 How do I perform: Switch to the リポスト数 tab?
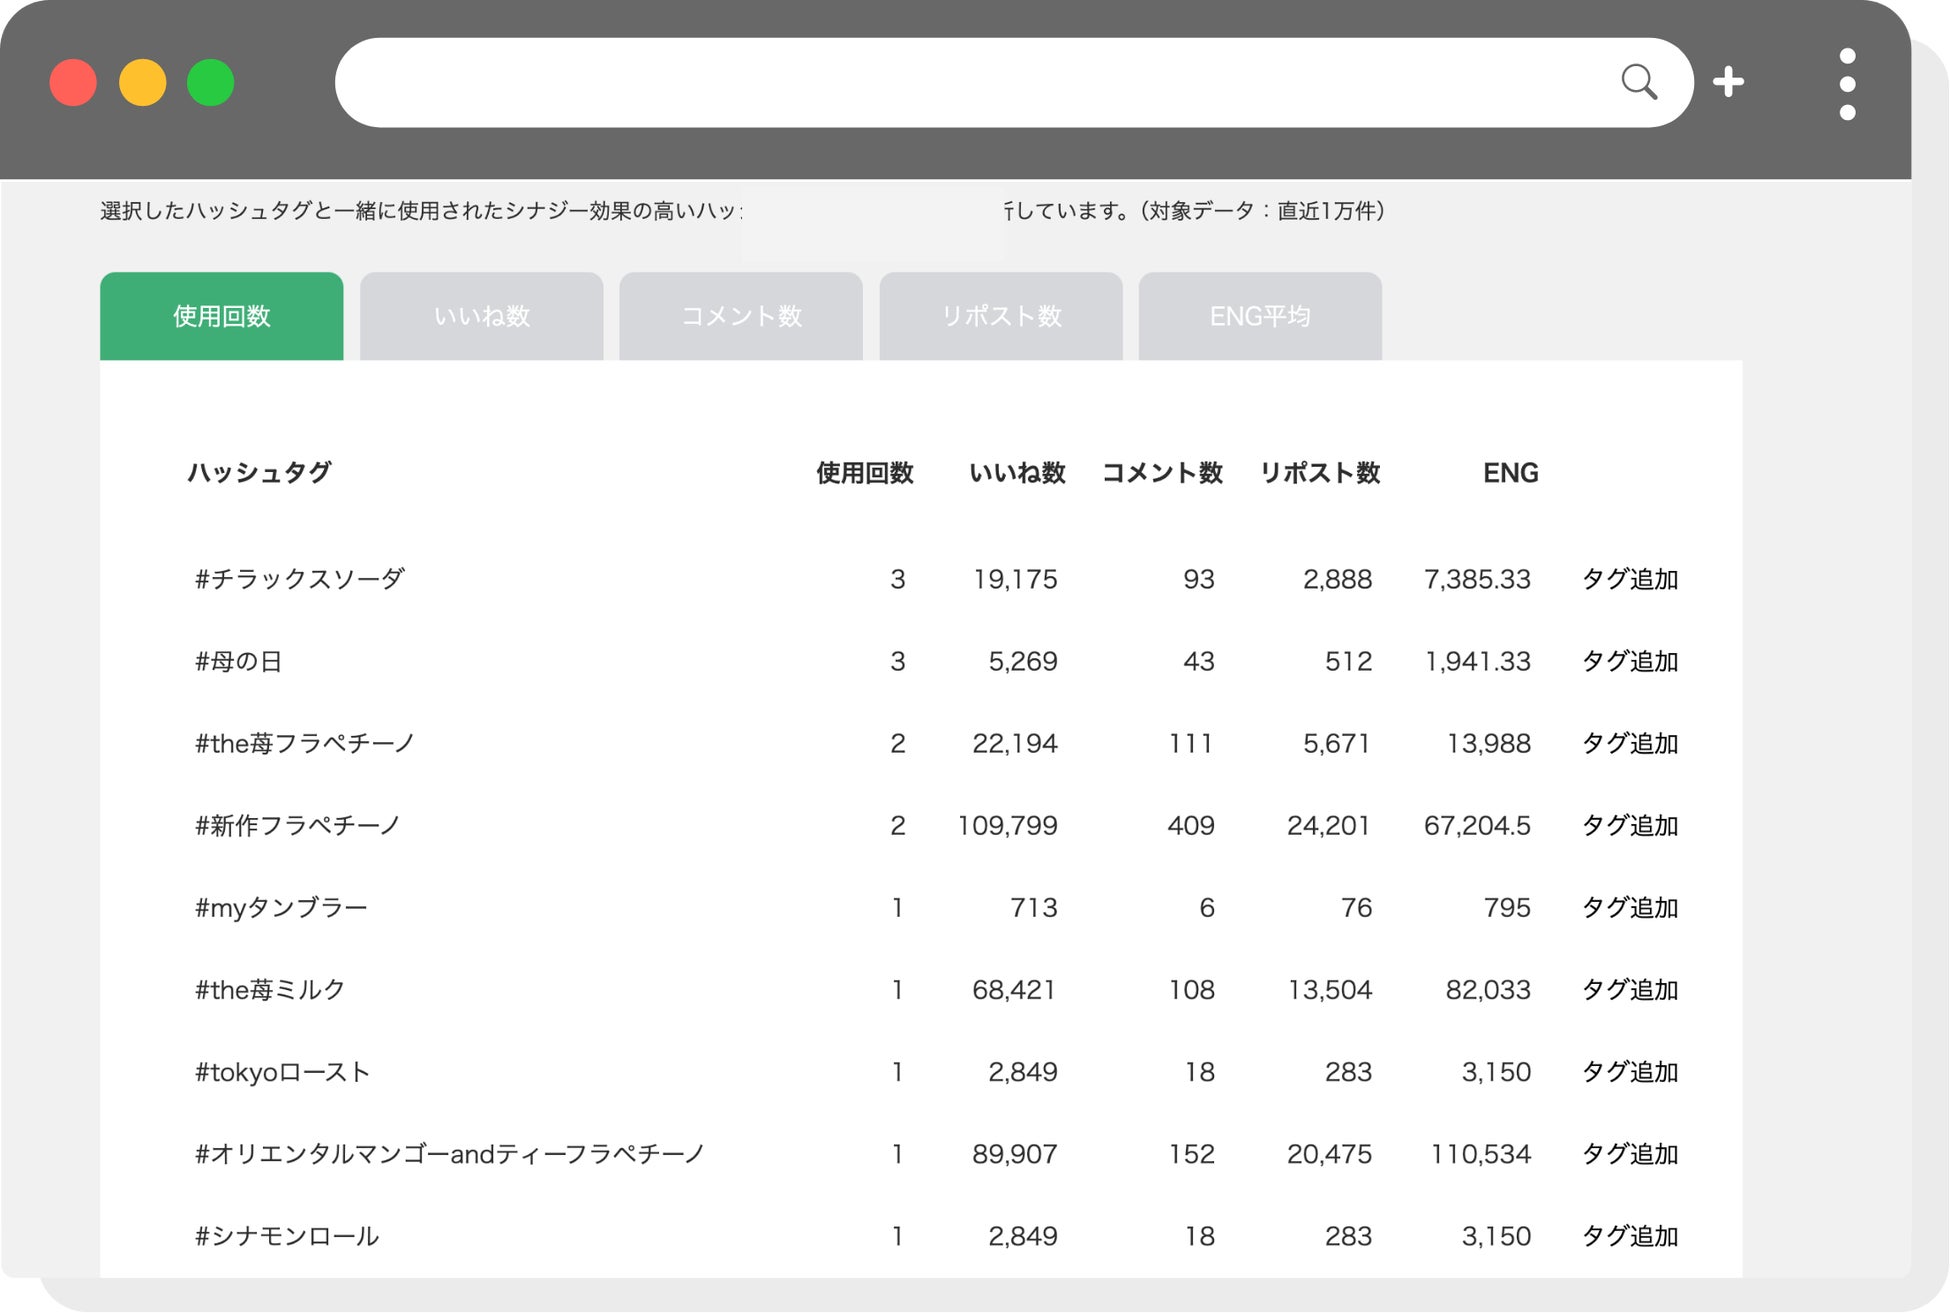pyautogui.click(x=1001, y=316)
